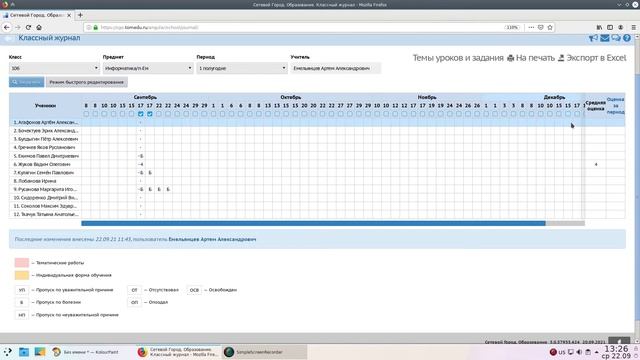Click the US keyboard layout indicator
The image size is (640, 360).
[562, 352]
